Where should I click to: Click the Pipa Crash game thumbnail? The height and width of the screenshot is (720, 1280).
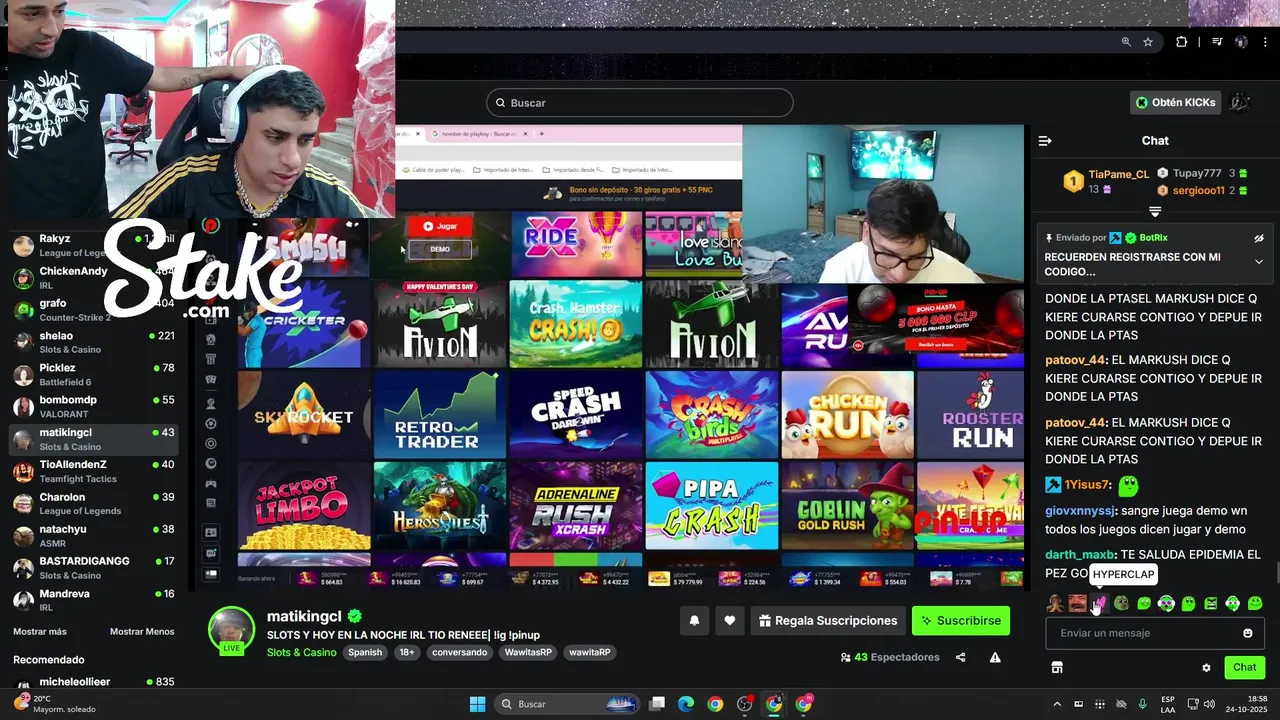click(711, 505)
